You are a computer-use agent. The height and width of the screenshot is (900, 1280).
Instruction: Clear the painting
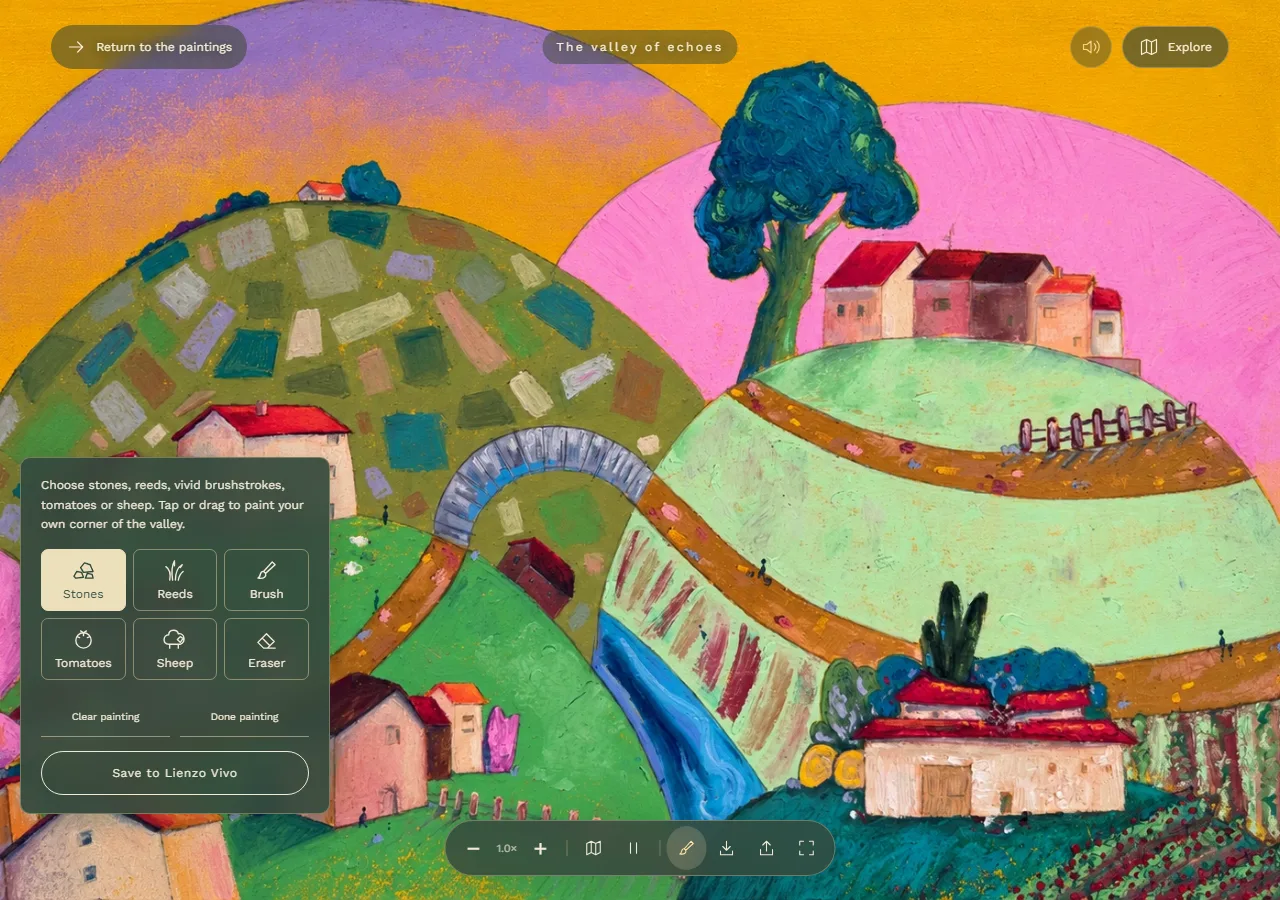[x=105, y=717]
